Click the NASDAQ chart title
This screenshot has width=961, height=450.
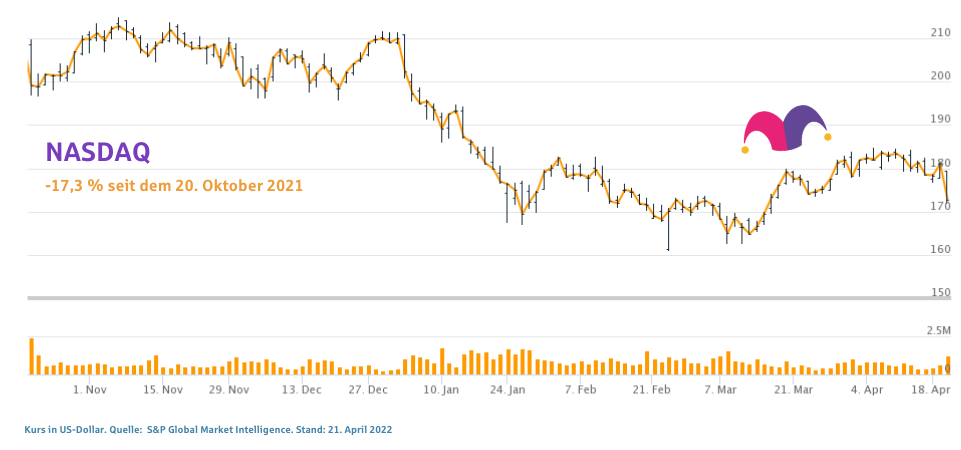click(x=98, y=152)
